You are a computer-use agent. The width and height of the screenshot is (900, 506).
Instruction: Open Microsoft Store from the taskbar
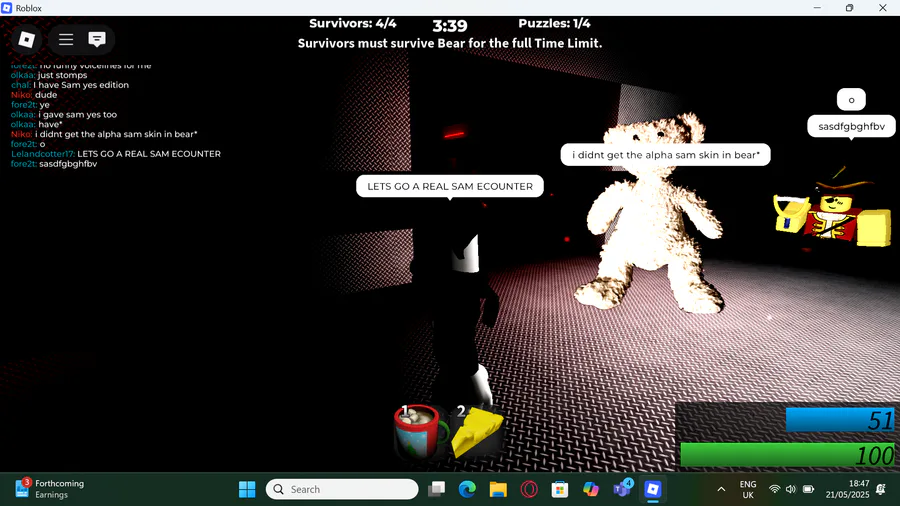(560, 489)
